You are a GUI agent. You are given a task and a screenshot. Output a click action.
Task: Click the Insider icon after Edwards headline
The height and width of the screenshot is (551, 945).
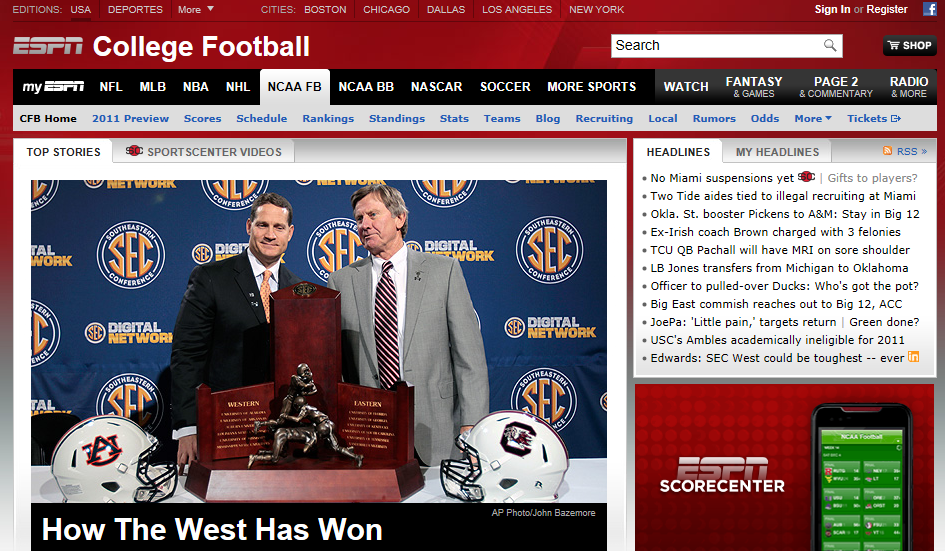[913, 358]
